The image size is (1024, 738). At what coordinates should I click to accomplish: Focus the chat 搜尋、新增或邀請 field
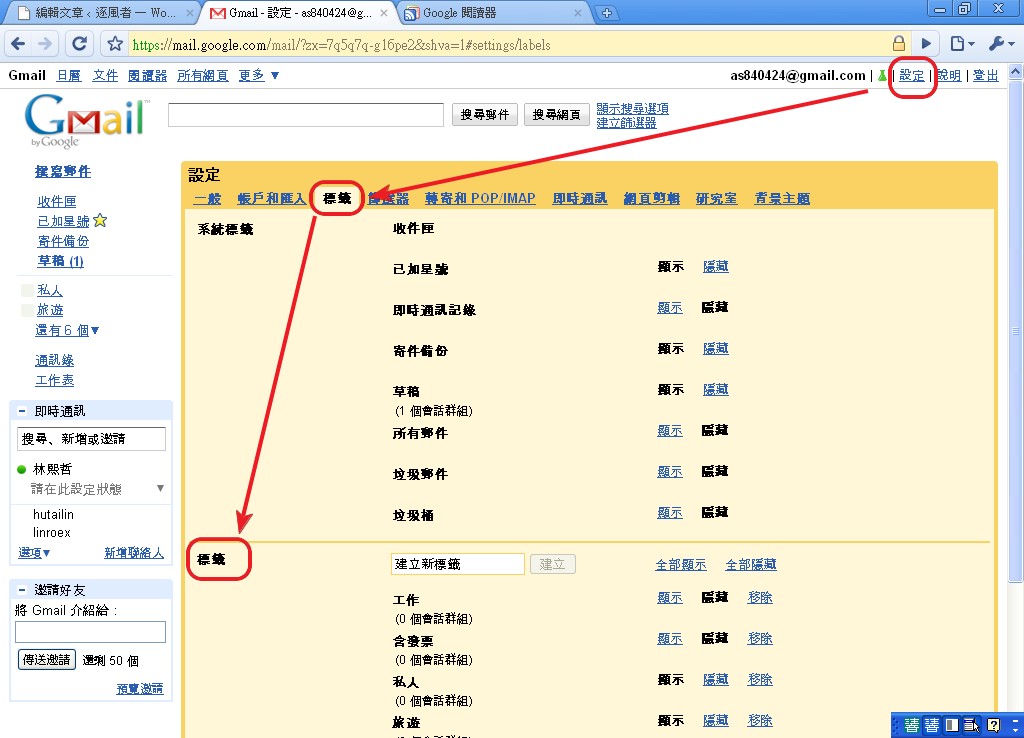[91, 439]
